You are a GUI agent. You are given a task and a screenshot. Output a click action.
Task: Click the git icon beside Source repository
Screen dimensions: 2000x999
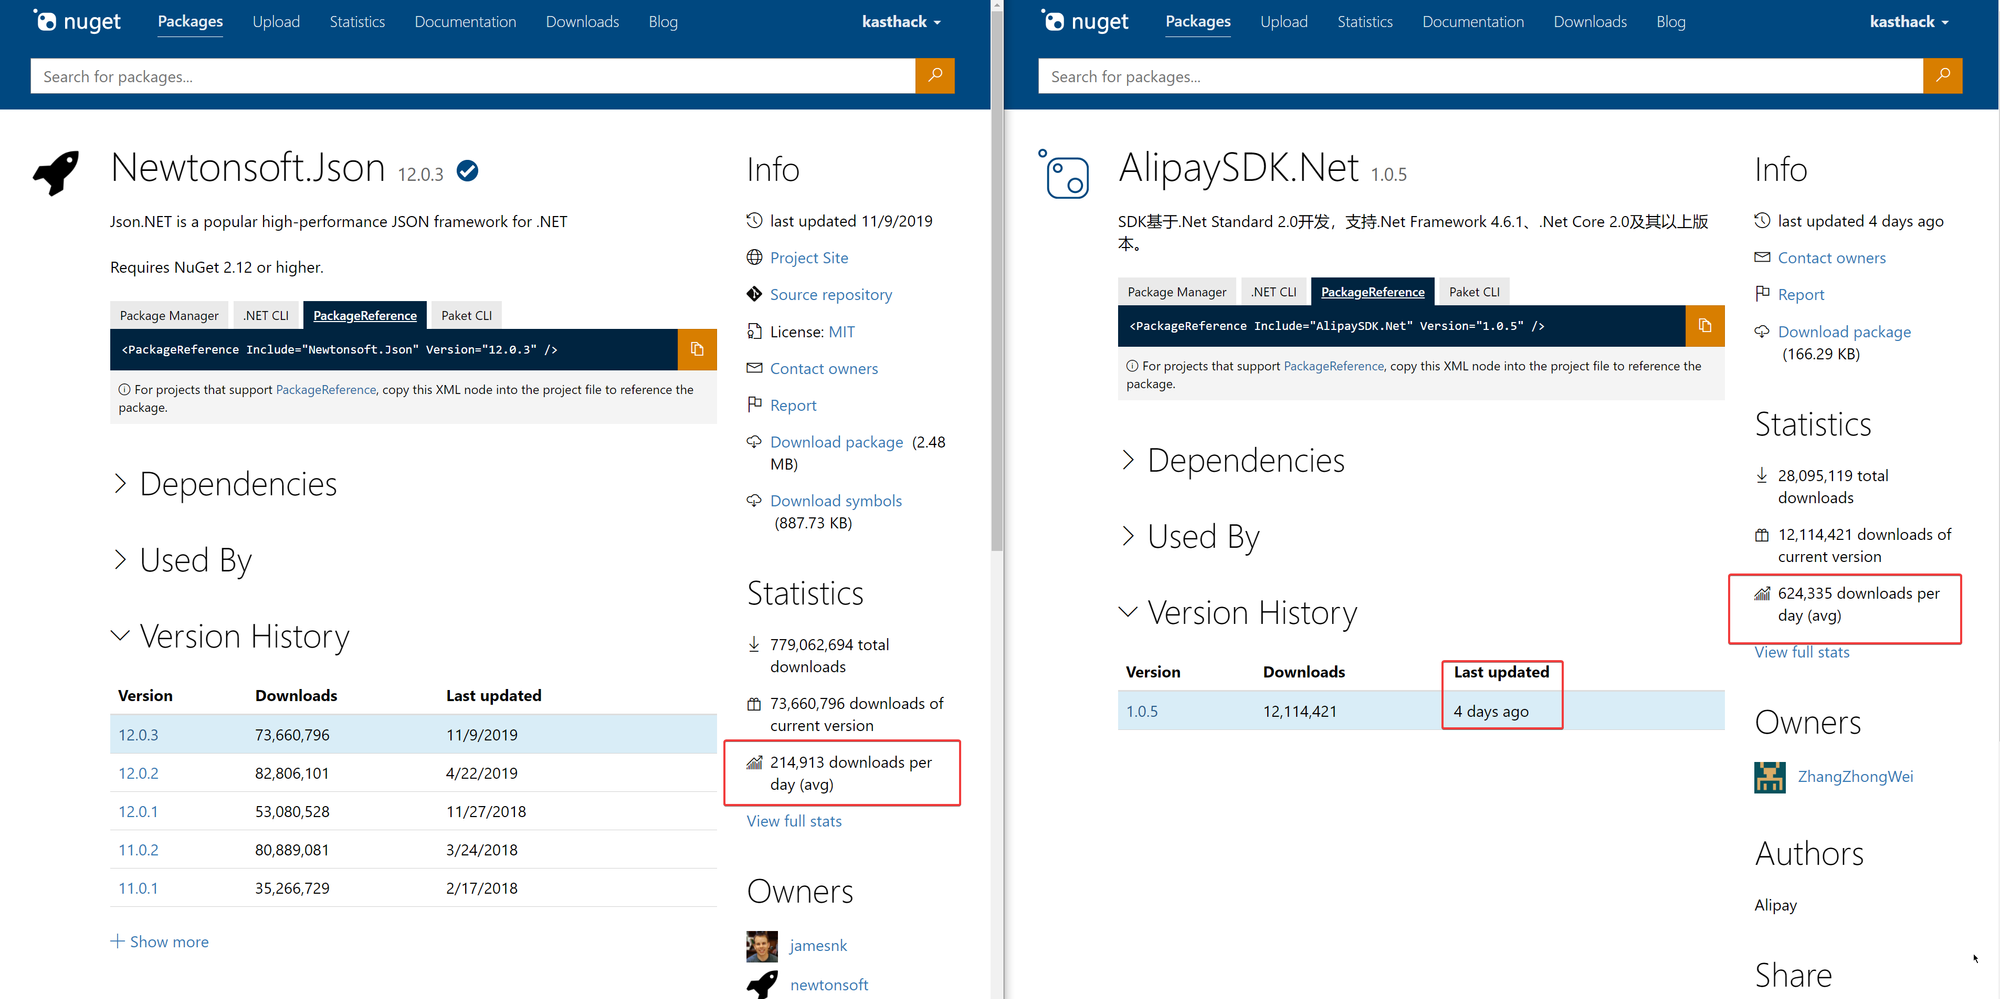755,294
